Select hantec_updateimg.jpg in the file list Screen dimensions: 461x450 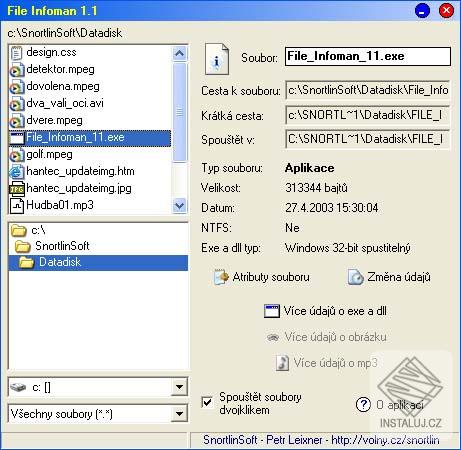coord(90,189)
